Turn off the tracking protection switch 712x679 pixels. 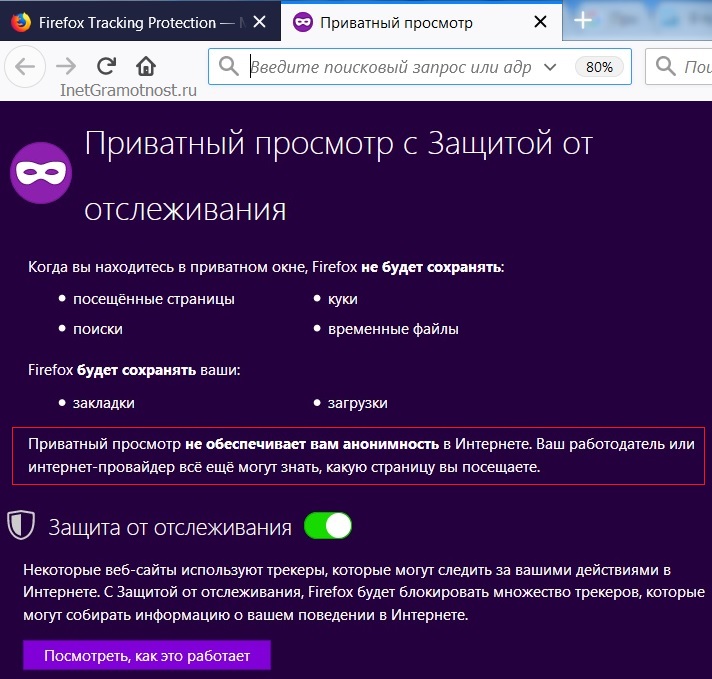[328, 526]
